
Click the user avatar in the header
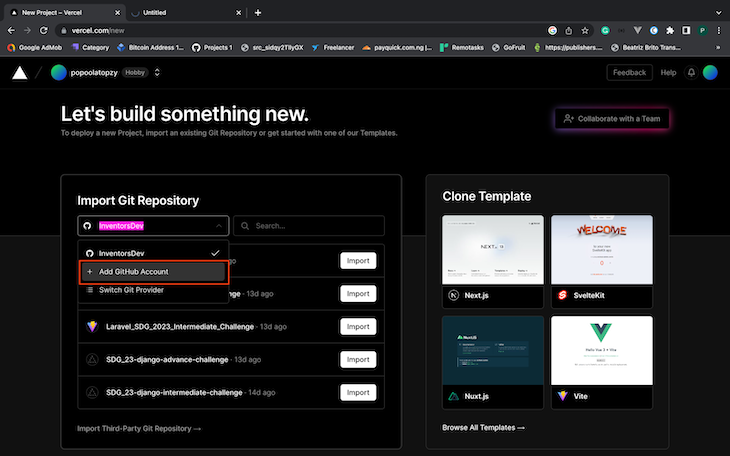(x=710, y=72)
